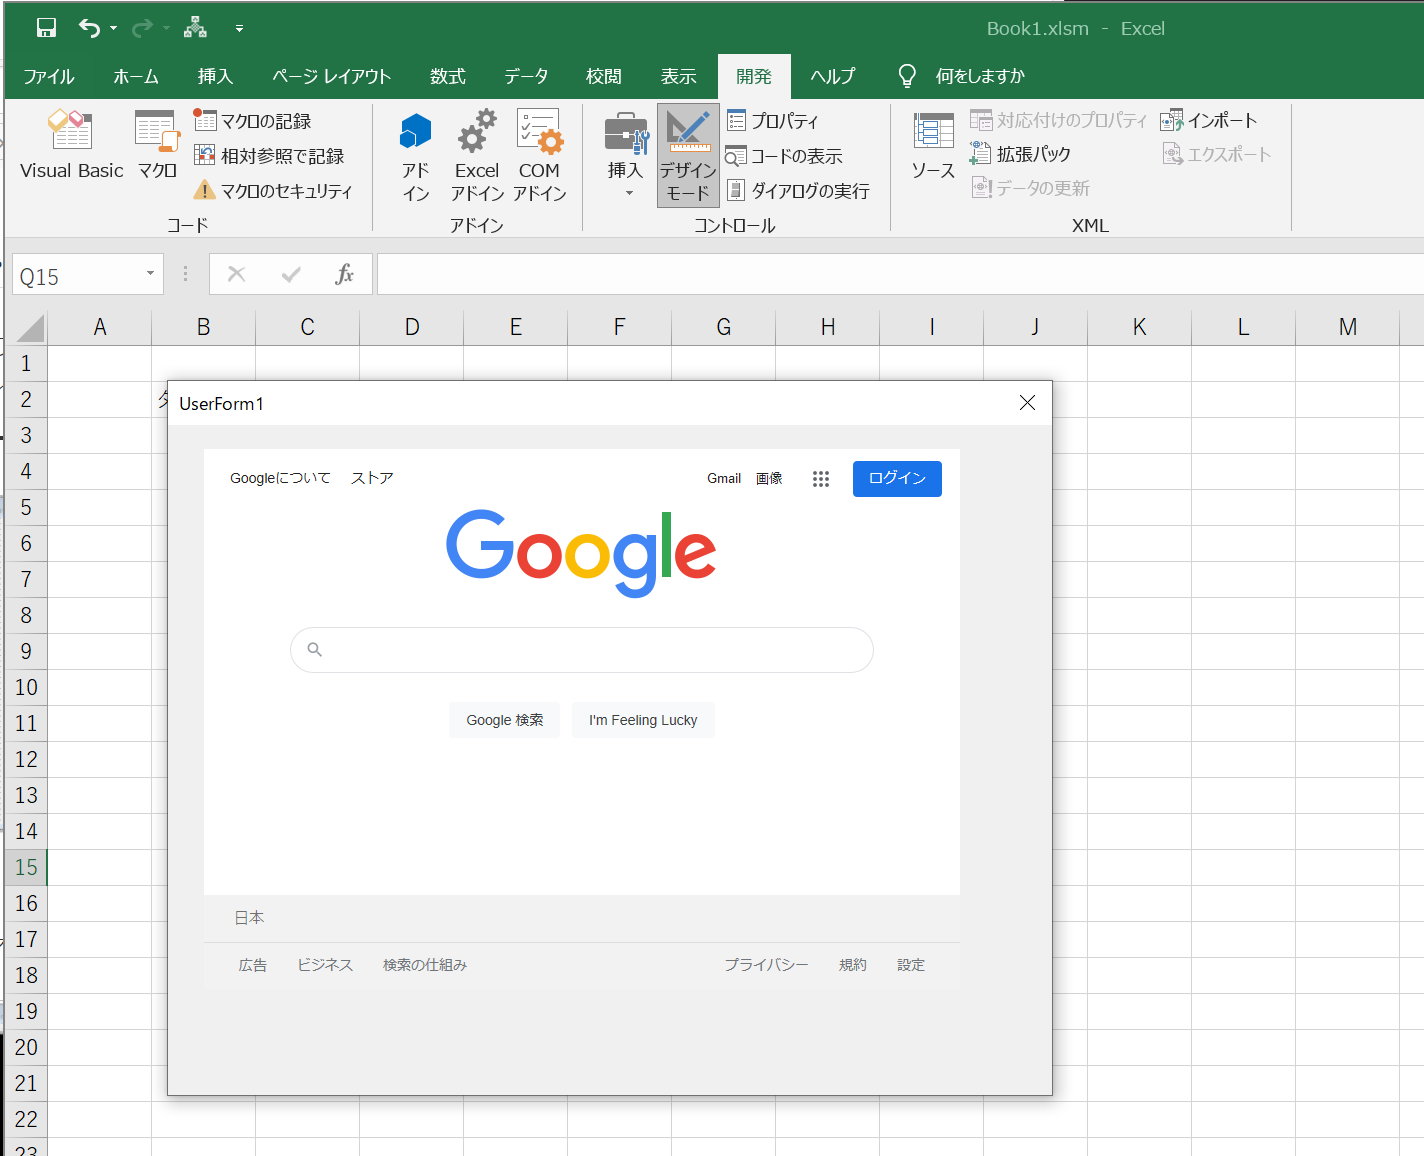Open the ヘルプ tab
Screen dimensions: 1424x1156
pos(832,76)
